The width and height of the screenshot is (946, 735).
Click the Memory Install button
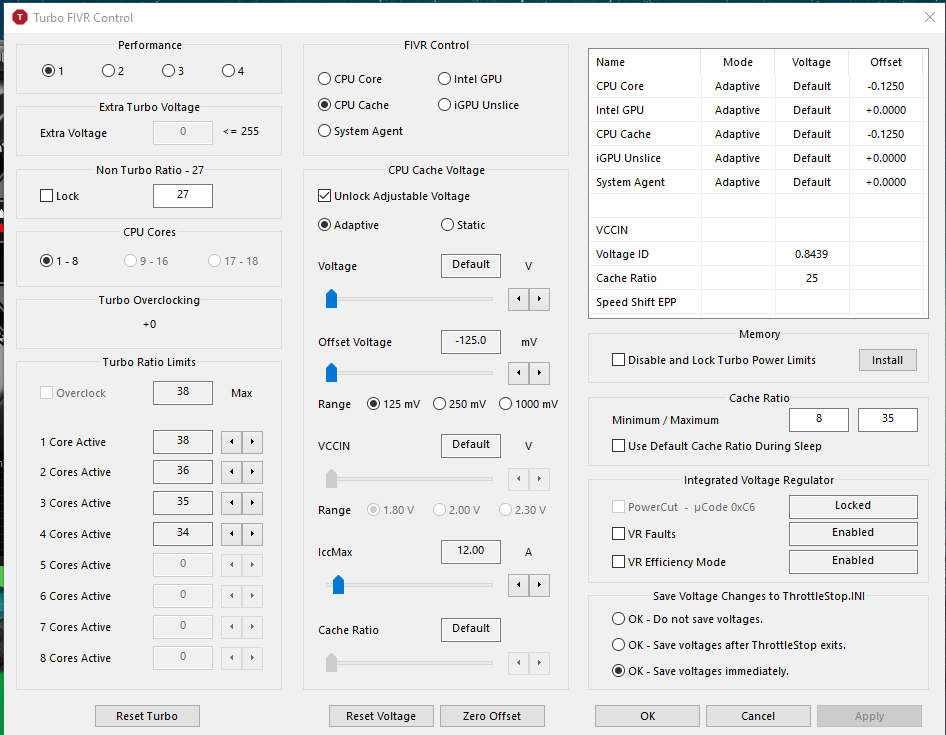(887, 360)
